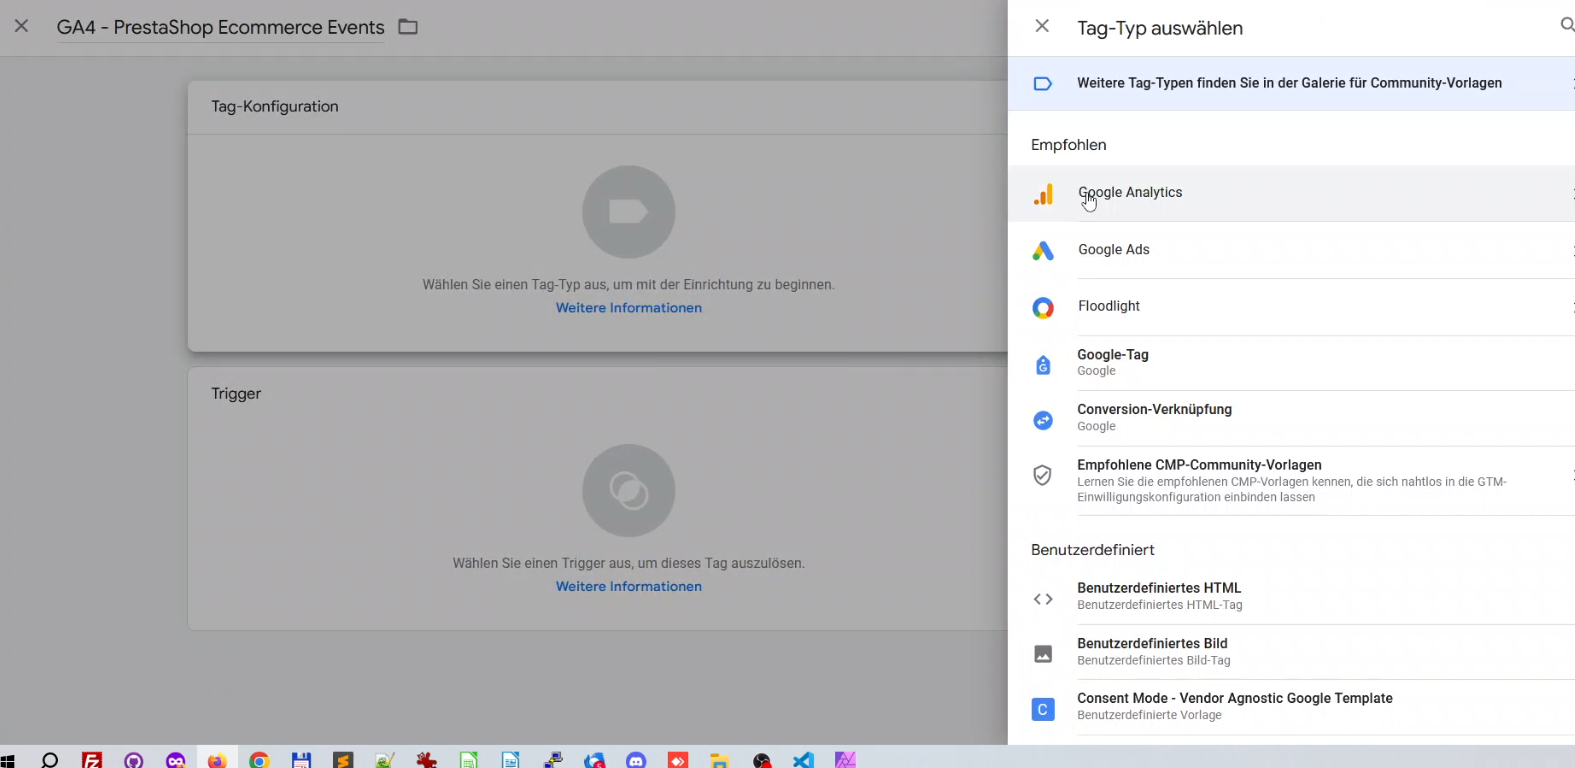Launch FileZilla from the taskbar
The width and height of the screenshot is (1575, 768).
click(92, 761)
